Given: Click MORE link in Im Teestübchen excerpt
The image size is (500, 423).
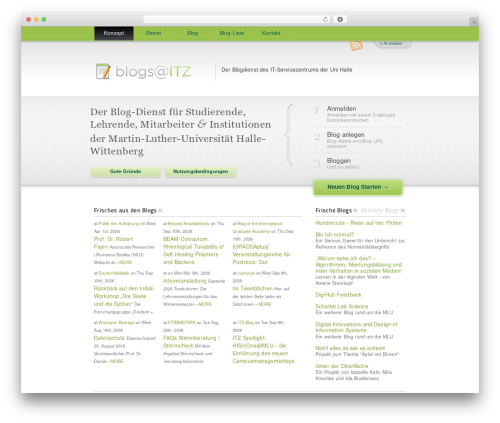Looking at the screenshot, I should coord(264,304).
